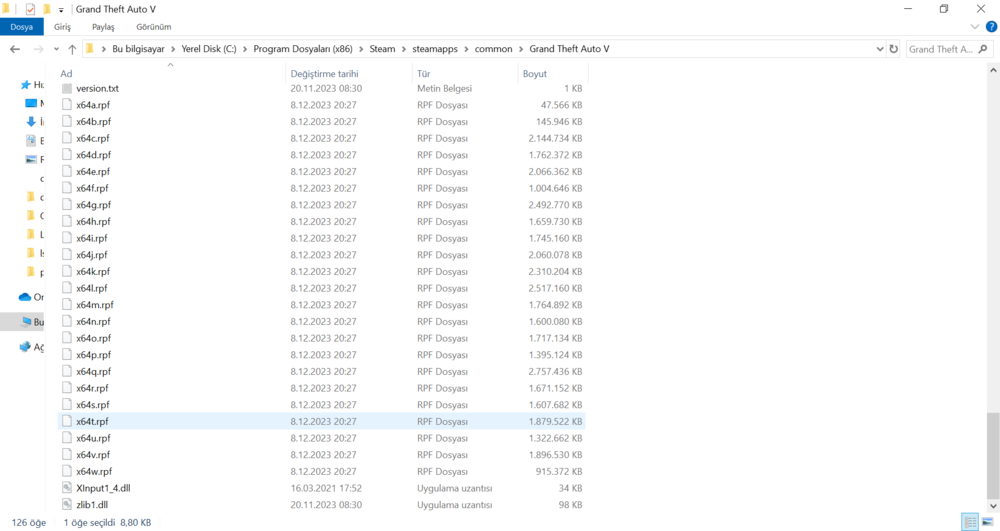Screen dimensions: 1000x531
Task: Click the scroll up arrow of file list
Action: pyautogui.click(x=993, y=71)
